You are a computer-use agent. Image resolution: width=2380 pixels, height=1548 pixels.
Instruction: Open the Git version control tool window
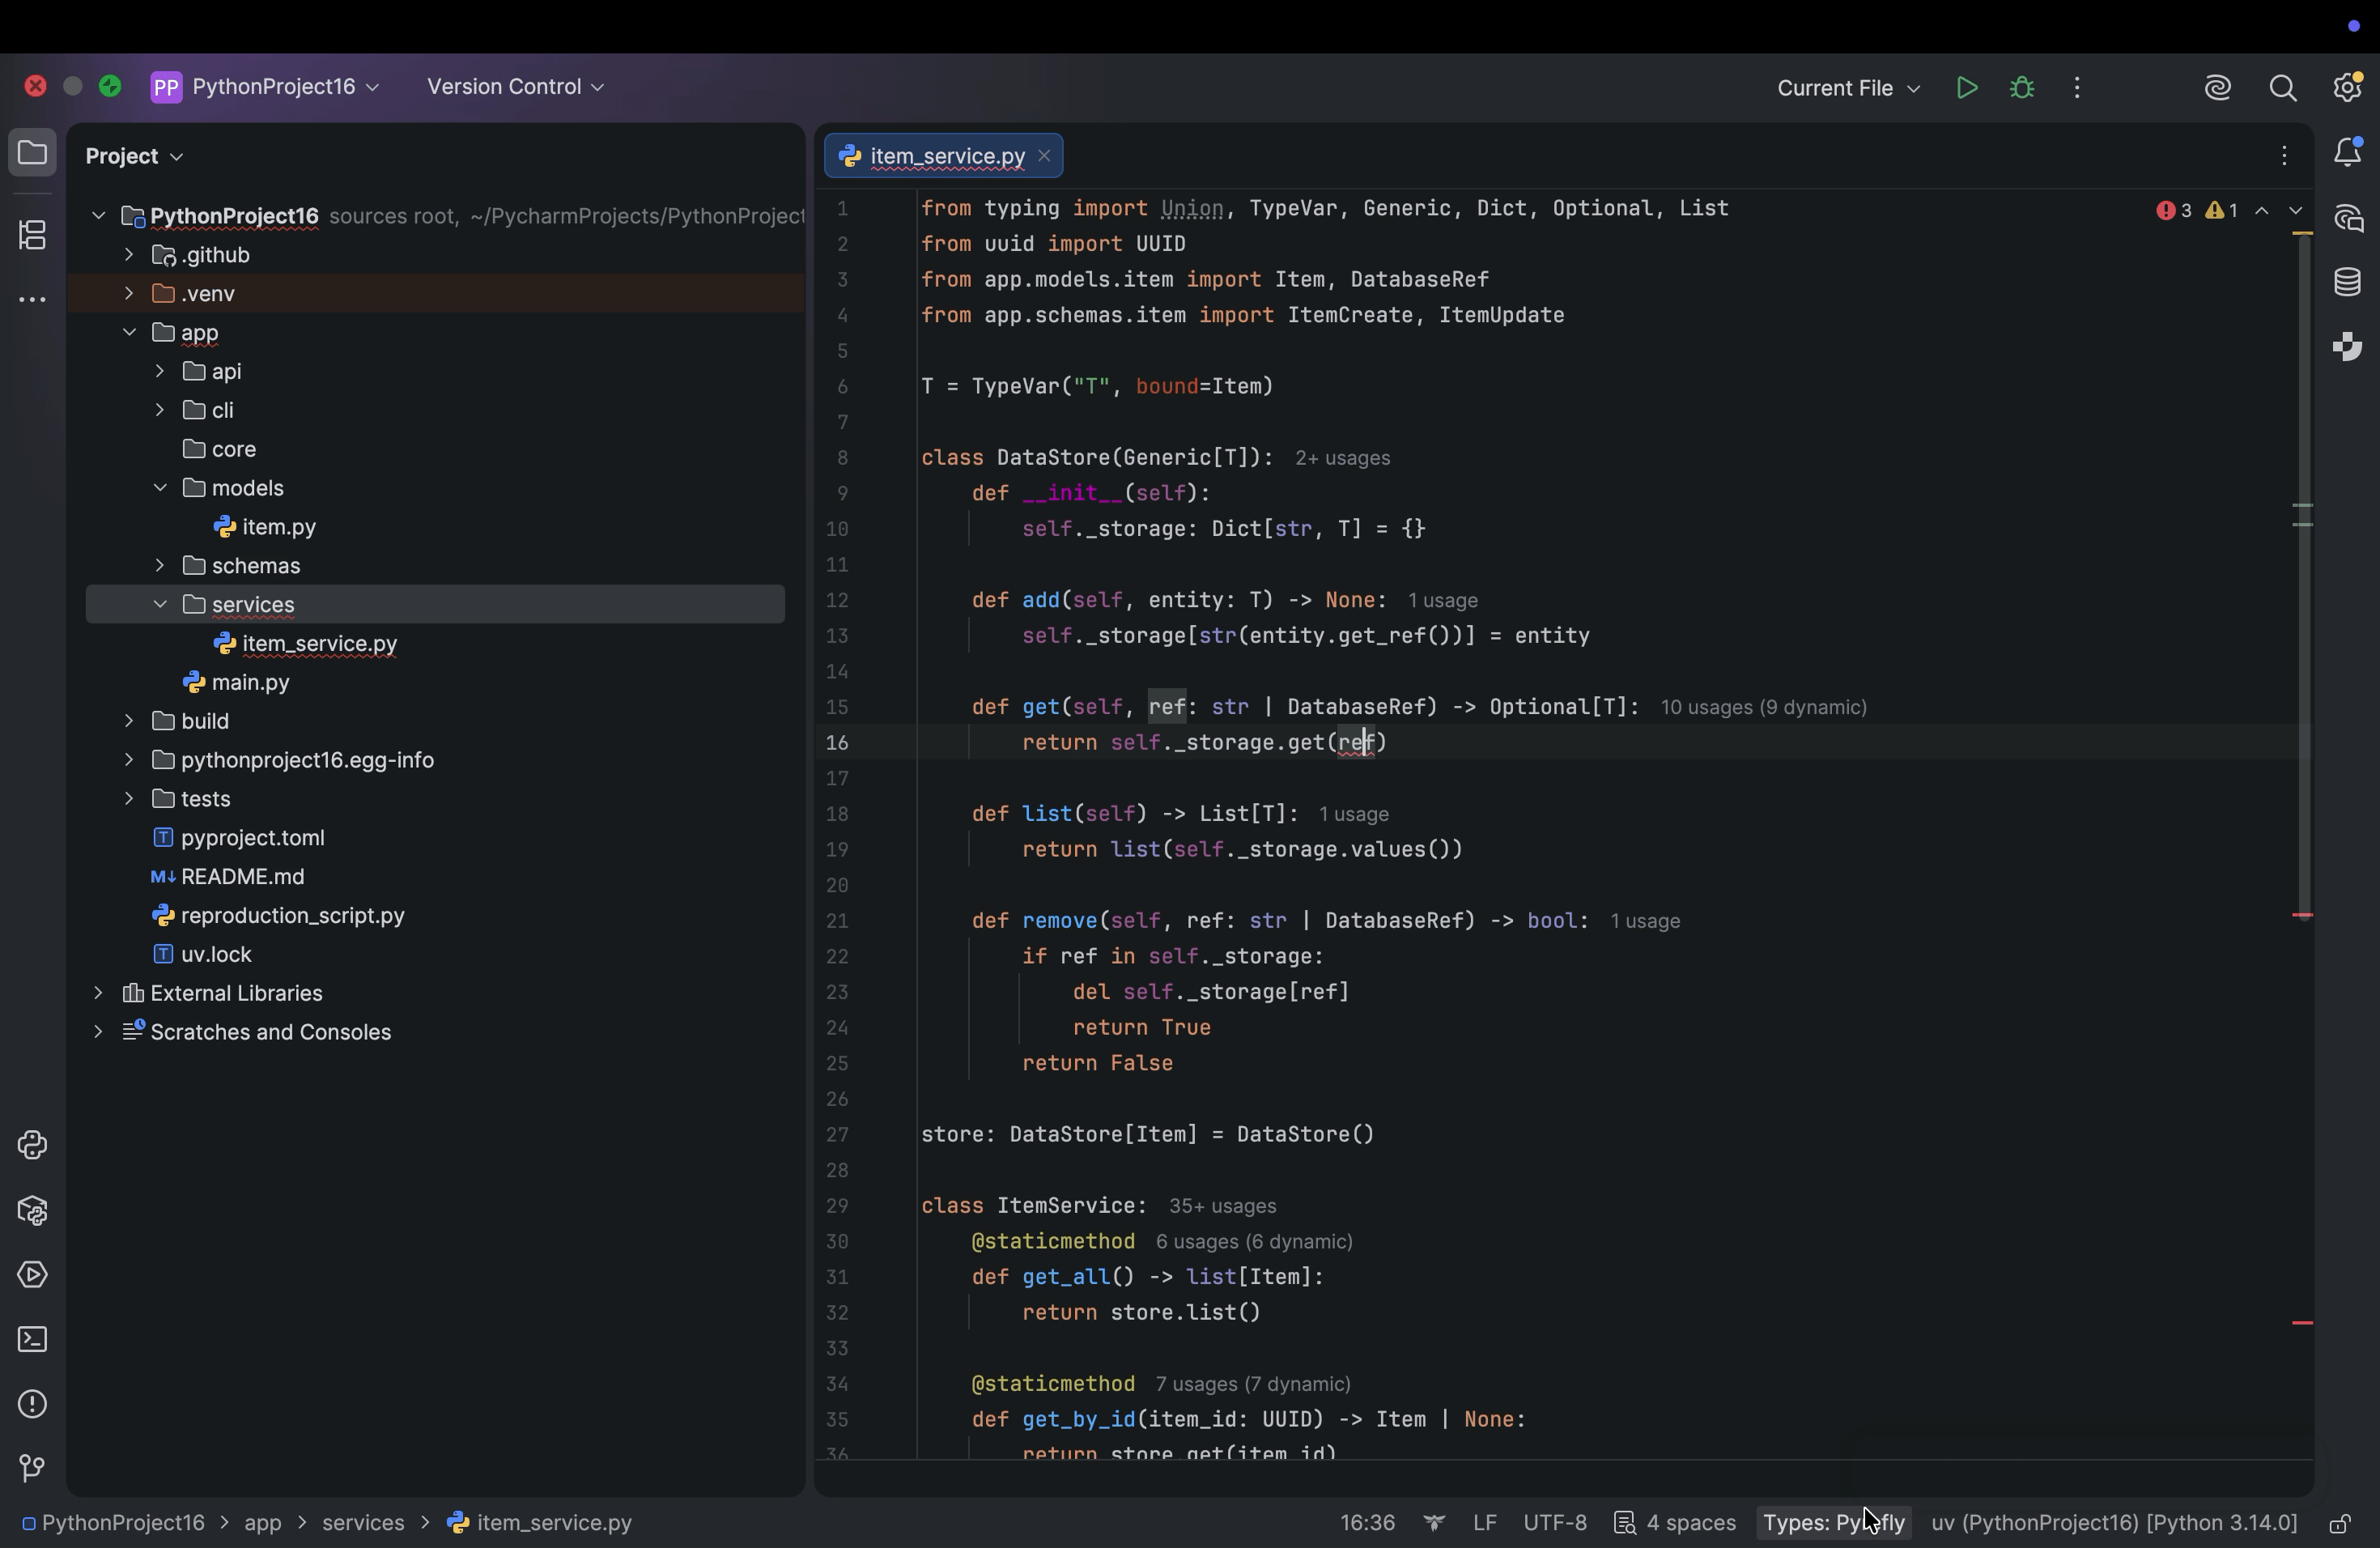pyautogui.click(x=32, y=1468)
